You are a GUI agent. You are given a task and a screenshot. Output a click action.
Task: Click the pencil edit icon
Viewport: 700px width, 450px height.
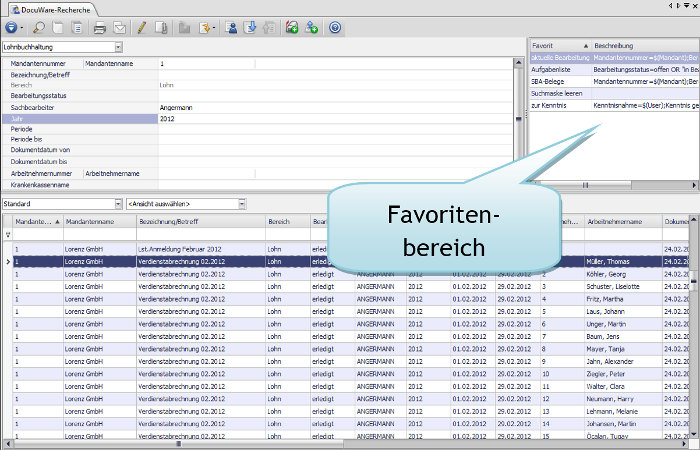click(x=142, y=28)
